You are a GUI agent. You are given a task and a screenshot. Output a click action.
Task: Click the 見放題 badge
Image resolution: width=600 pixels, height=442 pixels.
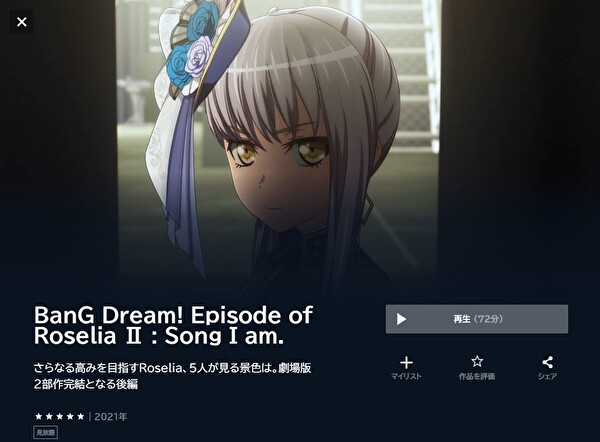[46, 433]
